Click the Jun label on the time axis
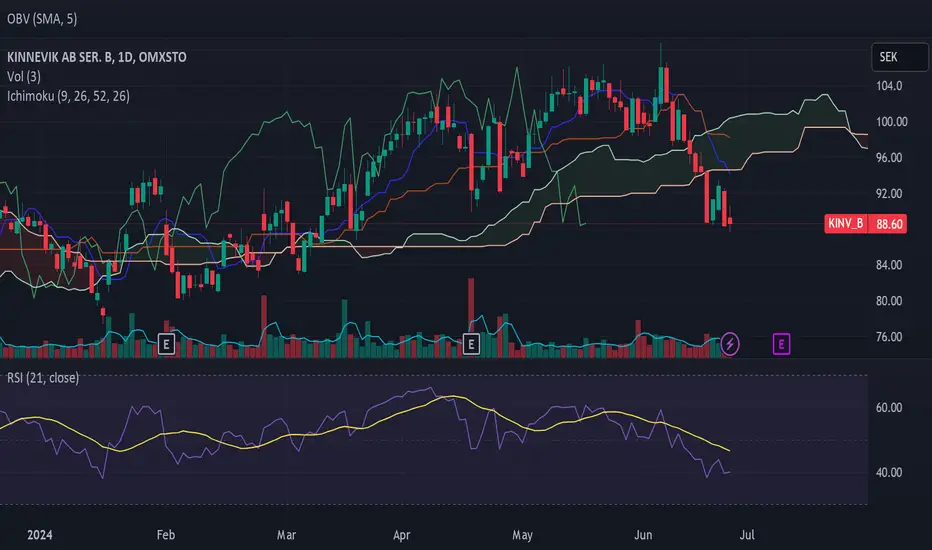The image size is (932, 550). pos(643,535)
